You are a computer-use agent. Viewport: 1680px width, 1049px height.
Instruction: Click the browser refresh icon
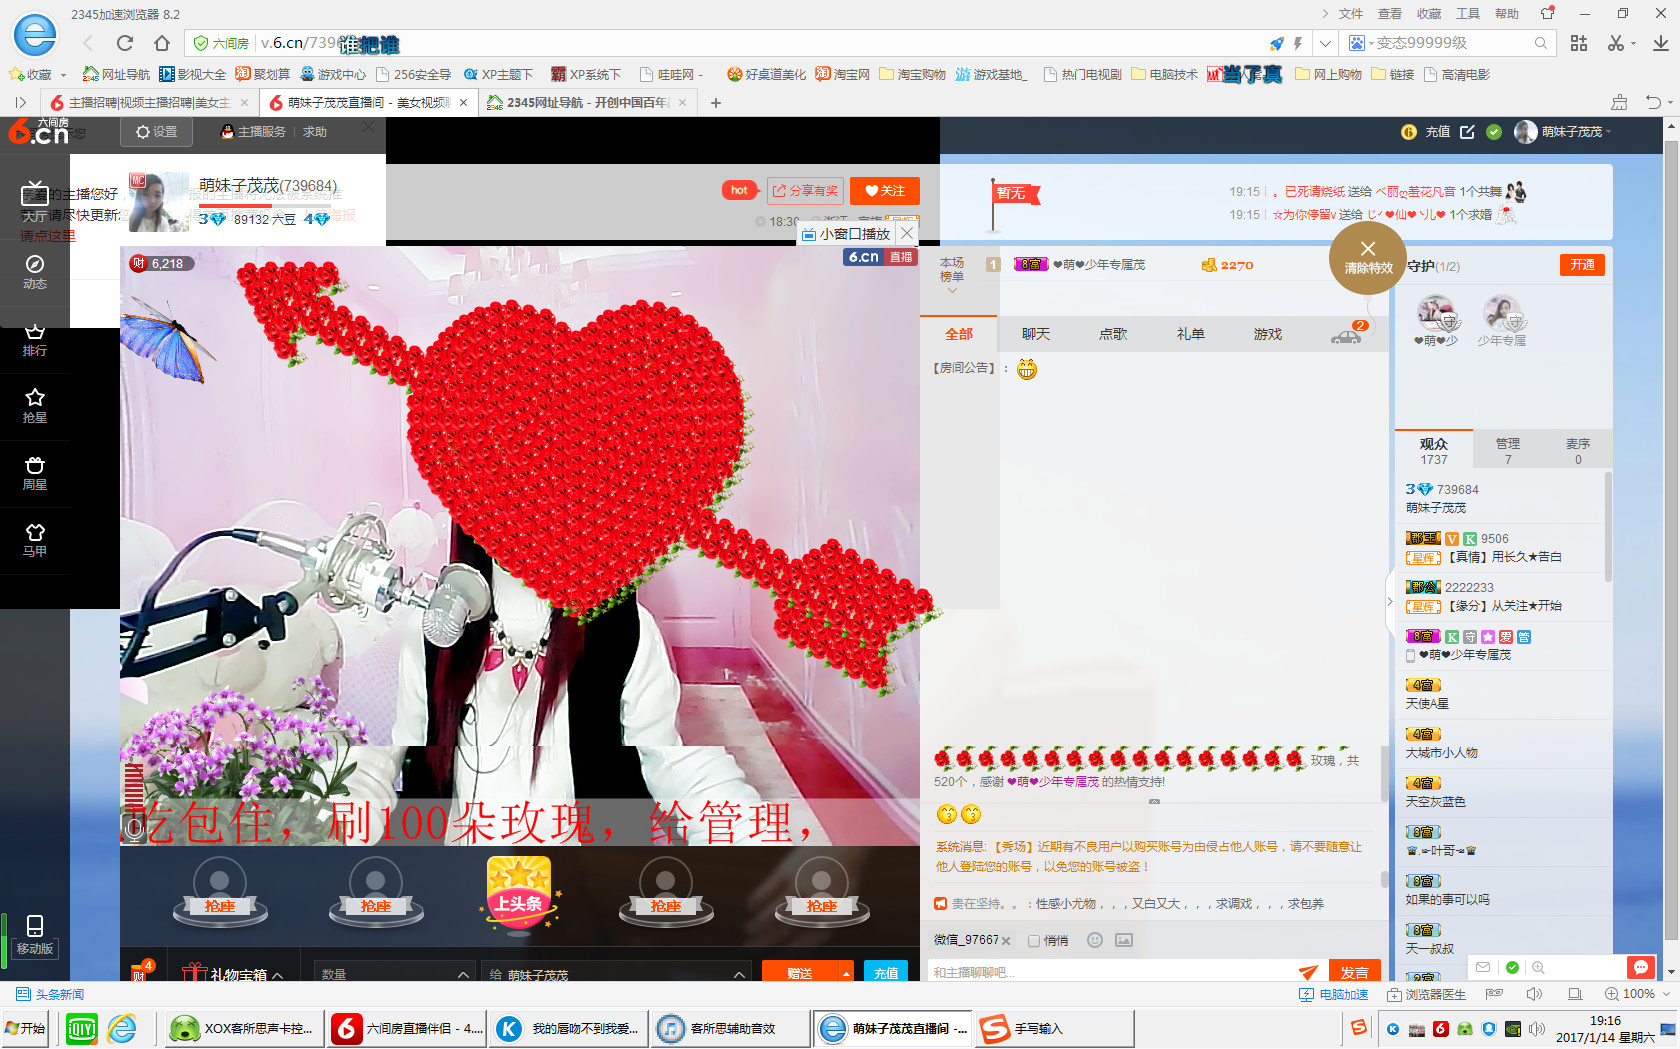pos(125,43)
